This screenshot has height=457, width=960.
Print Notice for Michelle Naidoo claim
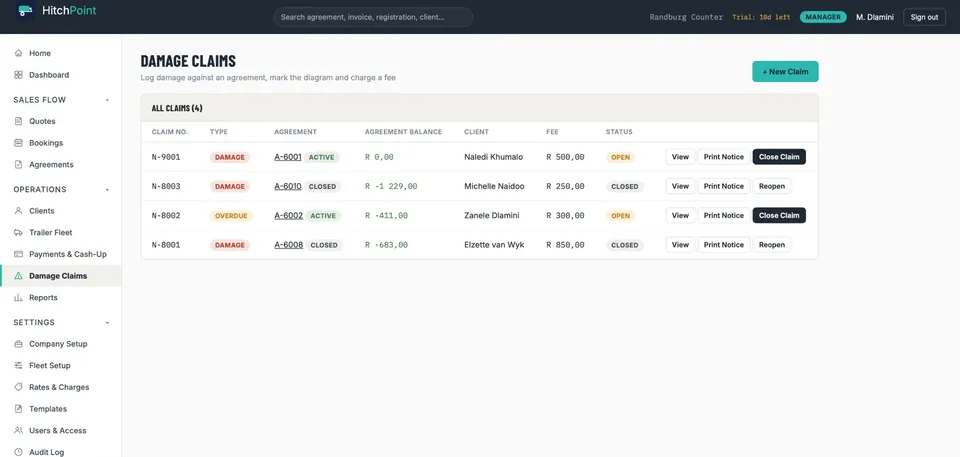point(724,186)
